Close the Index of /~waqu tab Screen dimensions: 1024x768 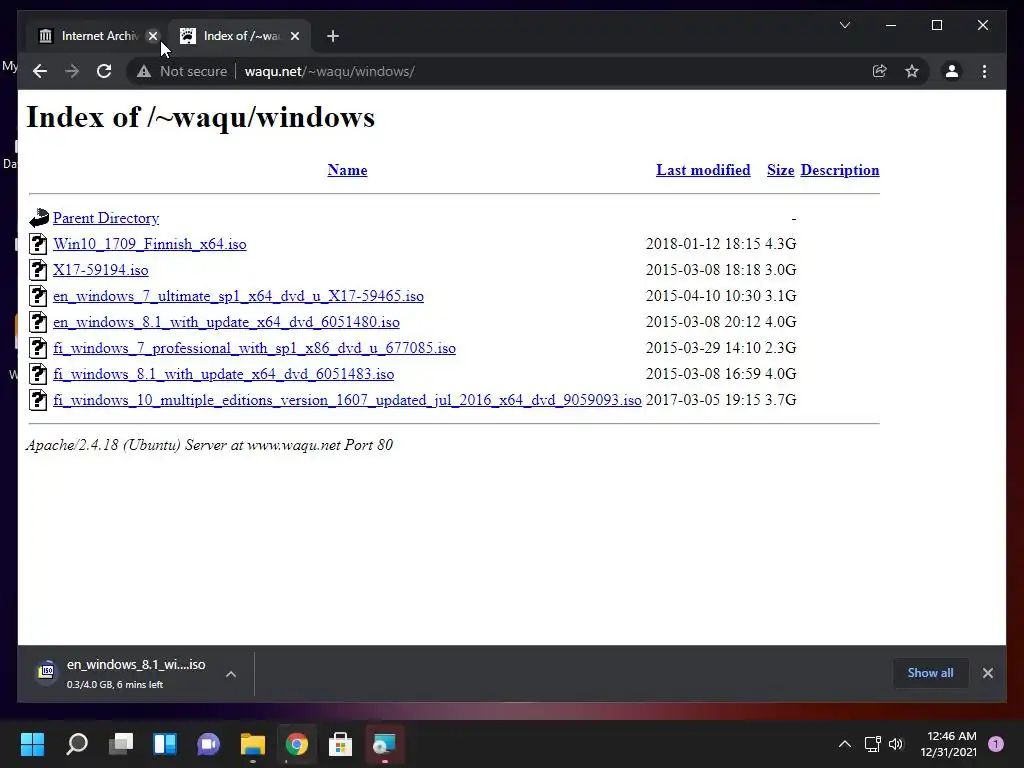[x=295, y=36]
